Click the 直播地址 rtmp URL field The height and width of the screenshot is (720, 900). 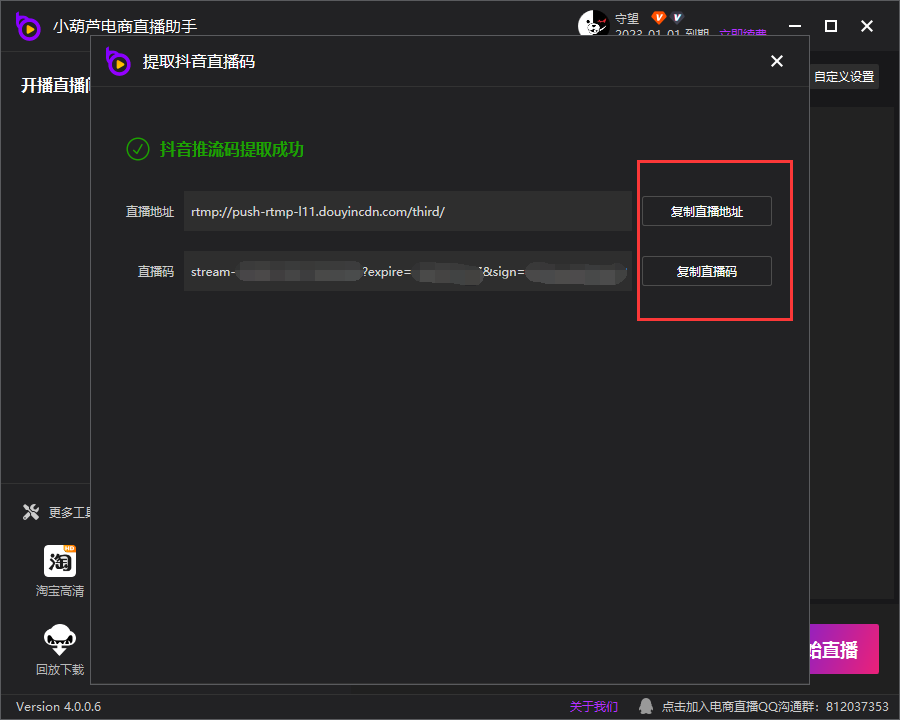tap(407, 212)
